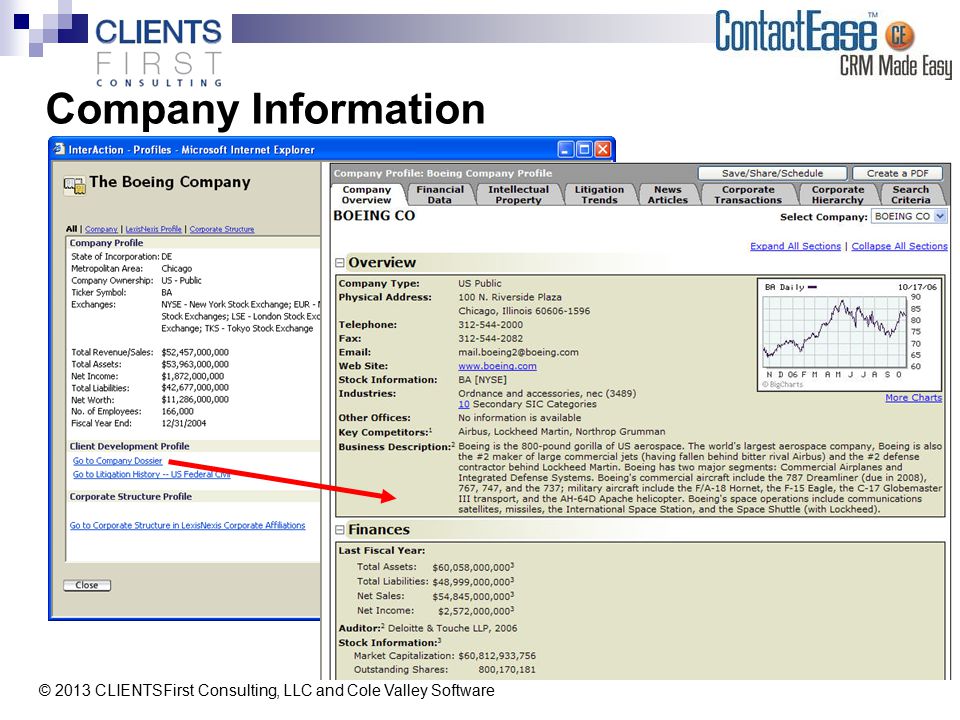Click the Total Revenue/Sales value $52,457,000,000
The width and height of the screenshot is (960, 720).
tap(195, 352)
